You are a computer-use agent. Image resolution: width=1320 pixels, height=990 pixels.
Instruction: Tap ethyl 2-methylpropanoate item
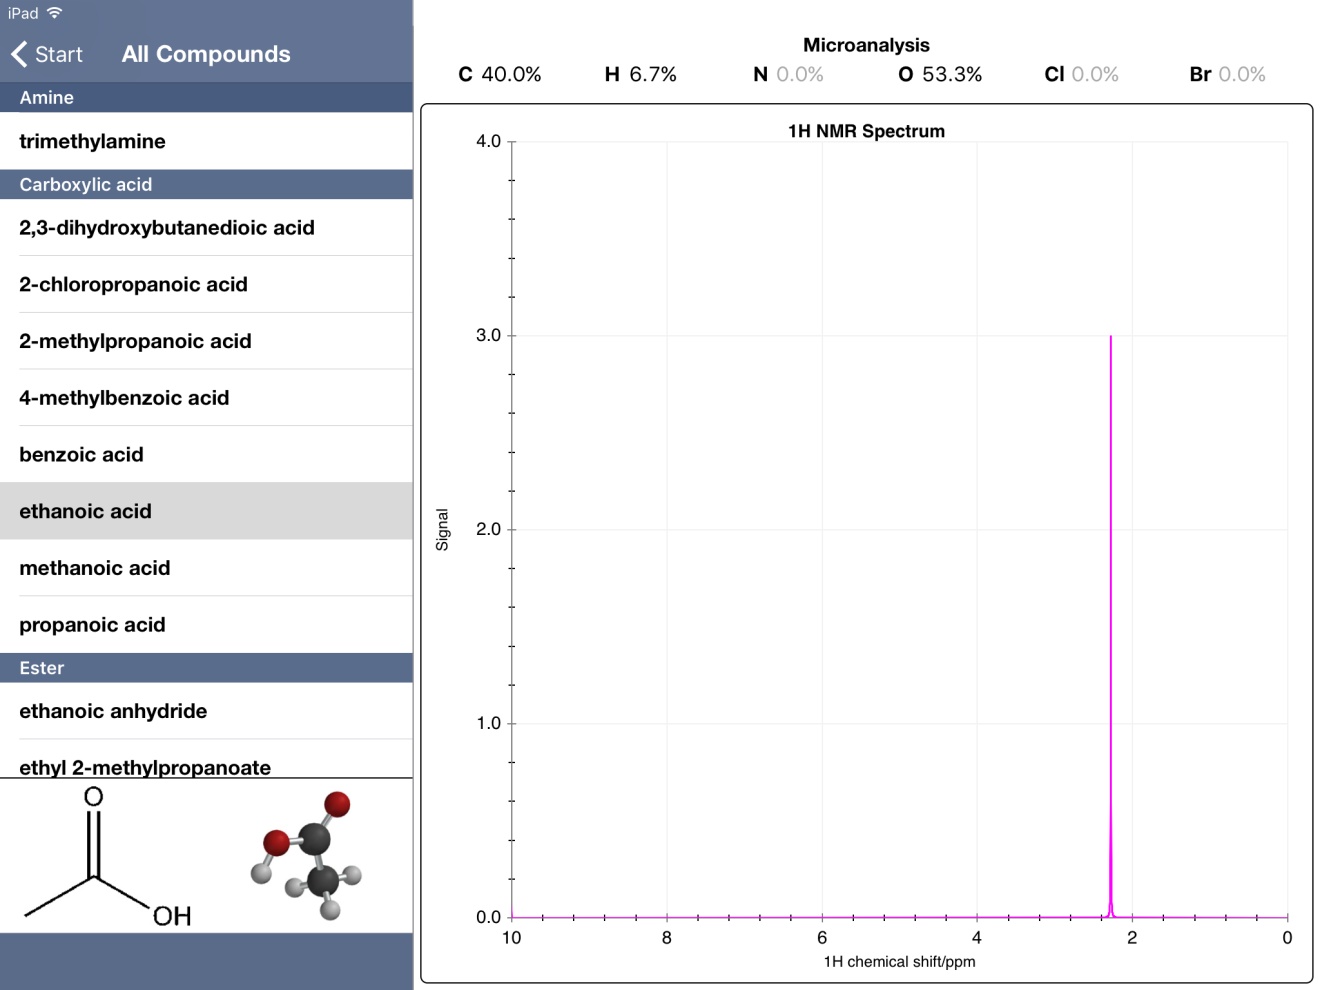(x=145, y=766)
